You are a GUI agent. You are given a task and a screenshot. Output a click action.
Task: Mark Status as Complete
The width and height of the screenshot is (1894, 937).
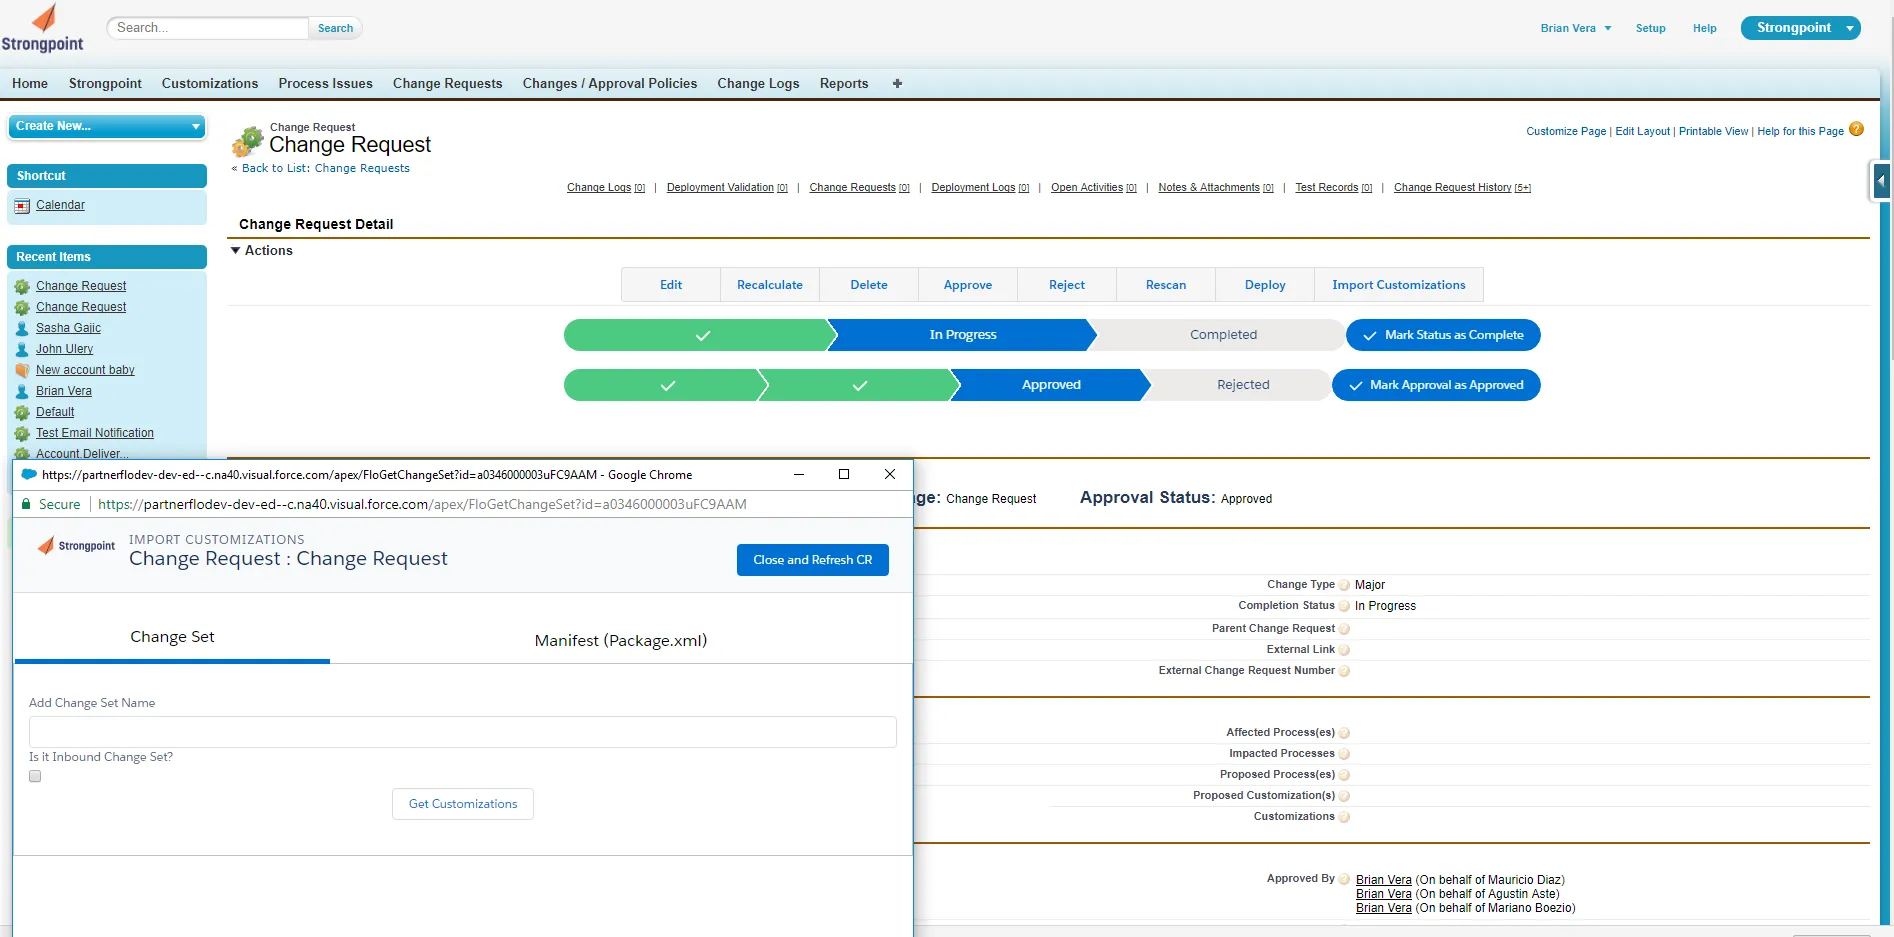coord(1443,335)
